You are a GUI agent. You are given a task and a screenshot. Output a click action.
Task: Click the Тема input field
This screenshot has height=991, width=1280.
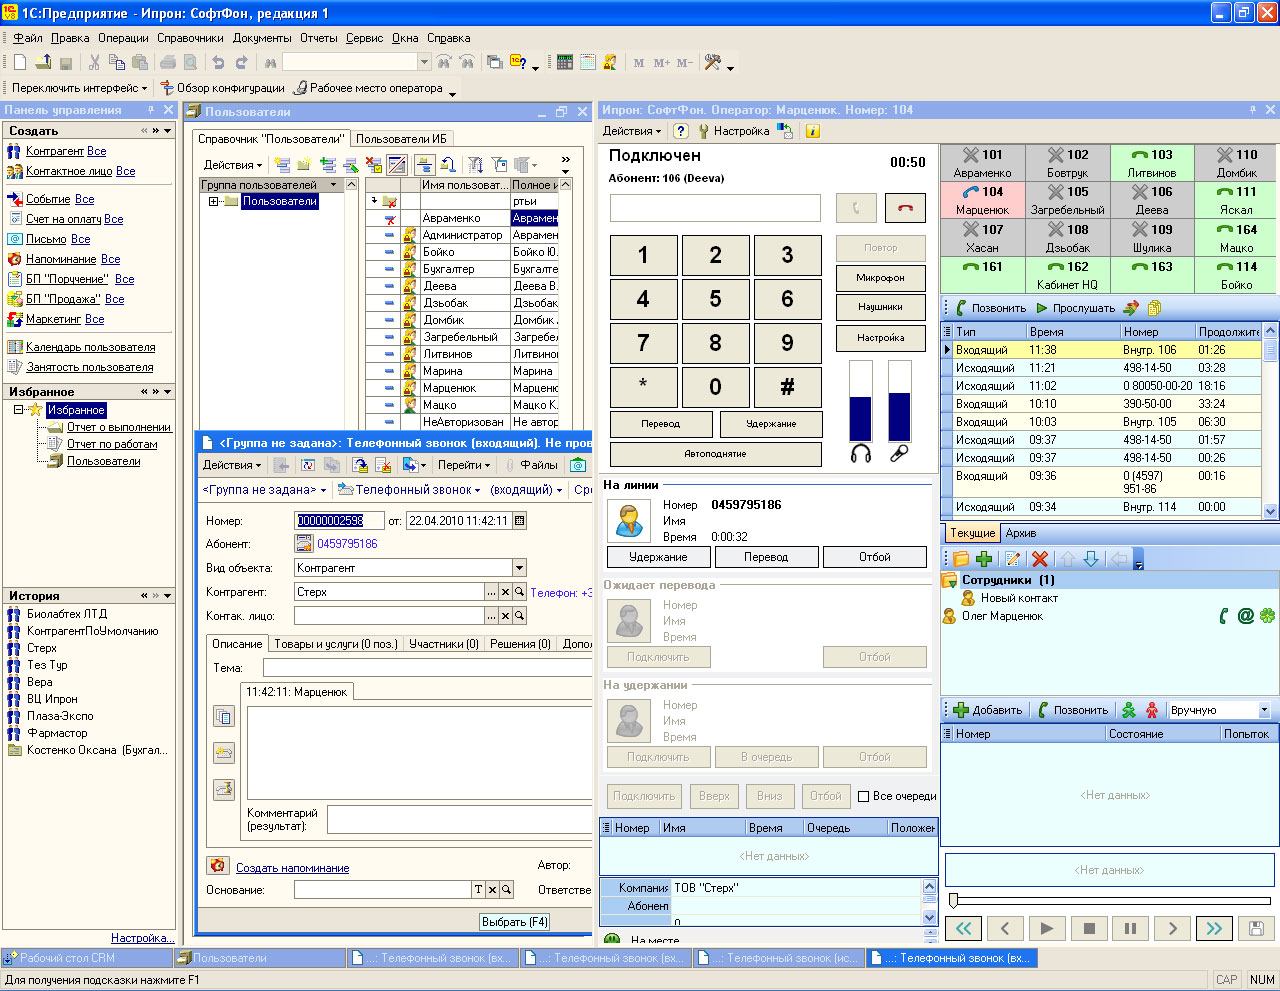(428, 668)
